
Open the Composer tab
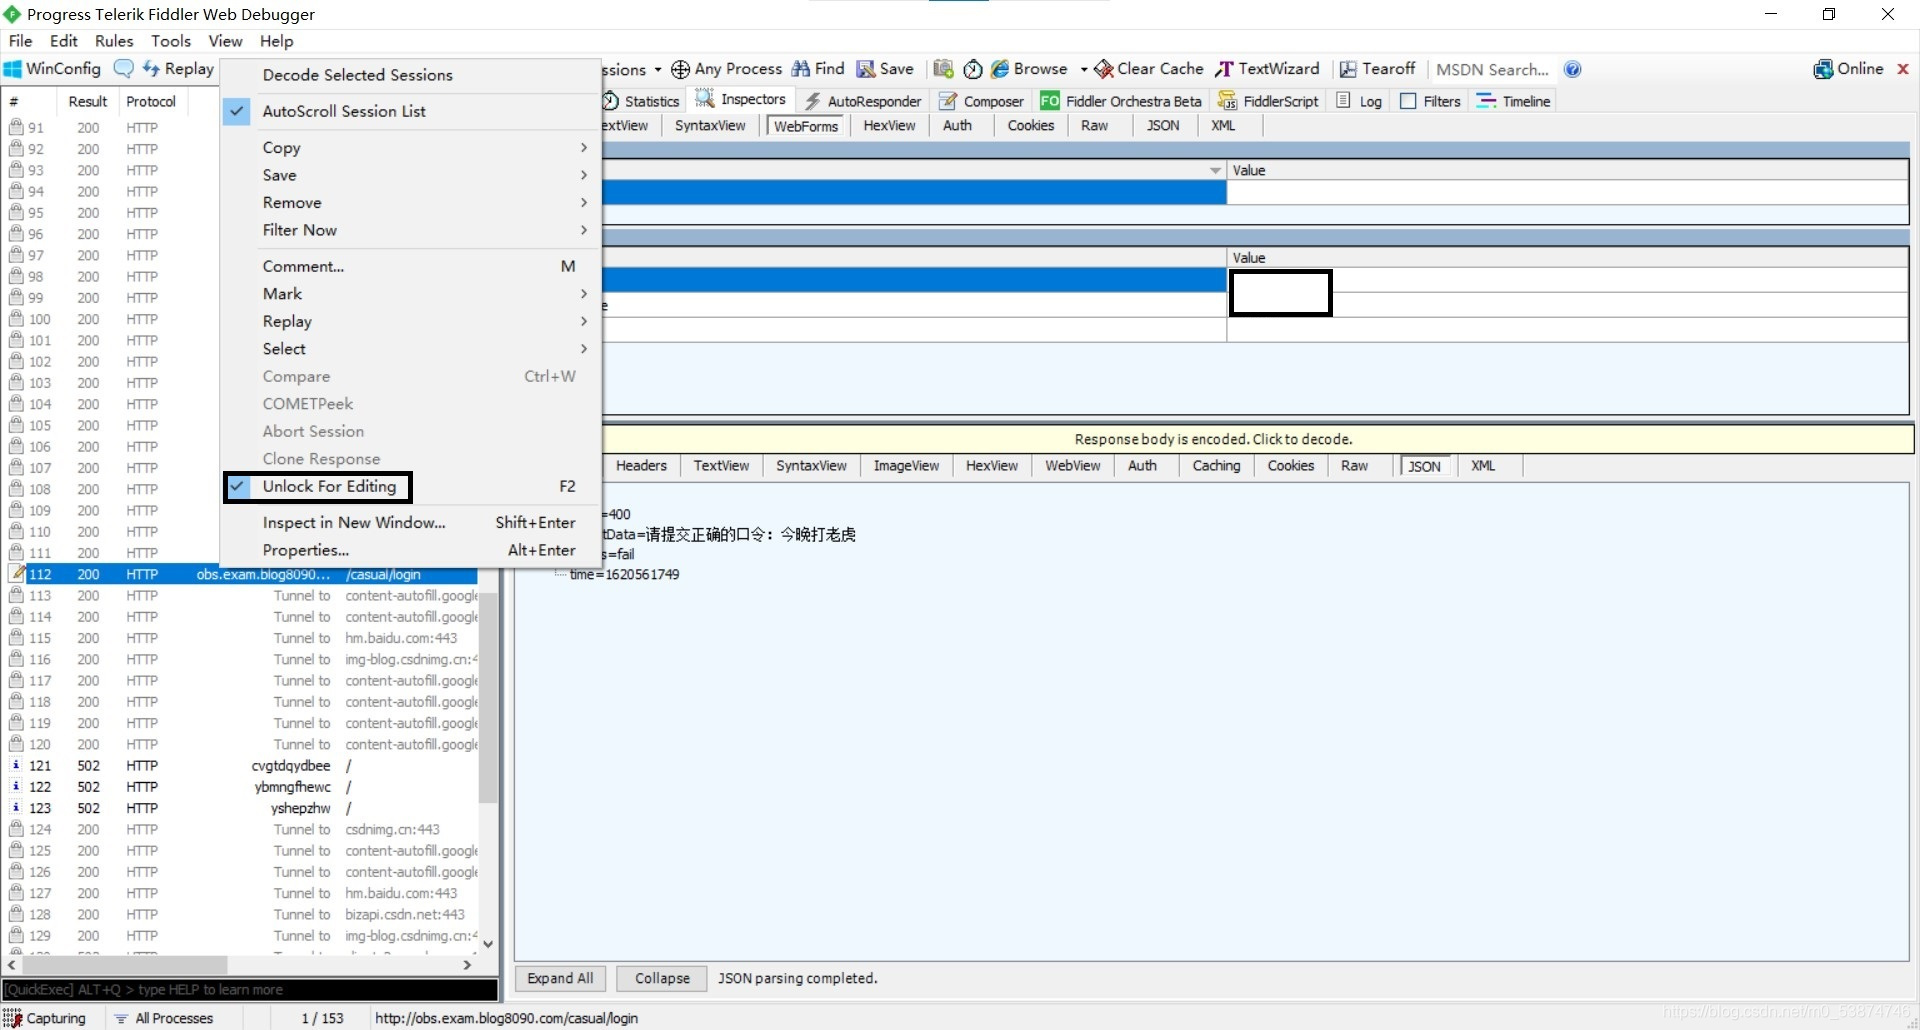pyautogui.click(x=981, y=101)
